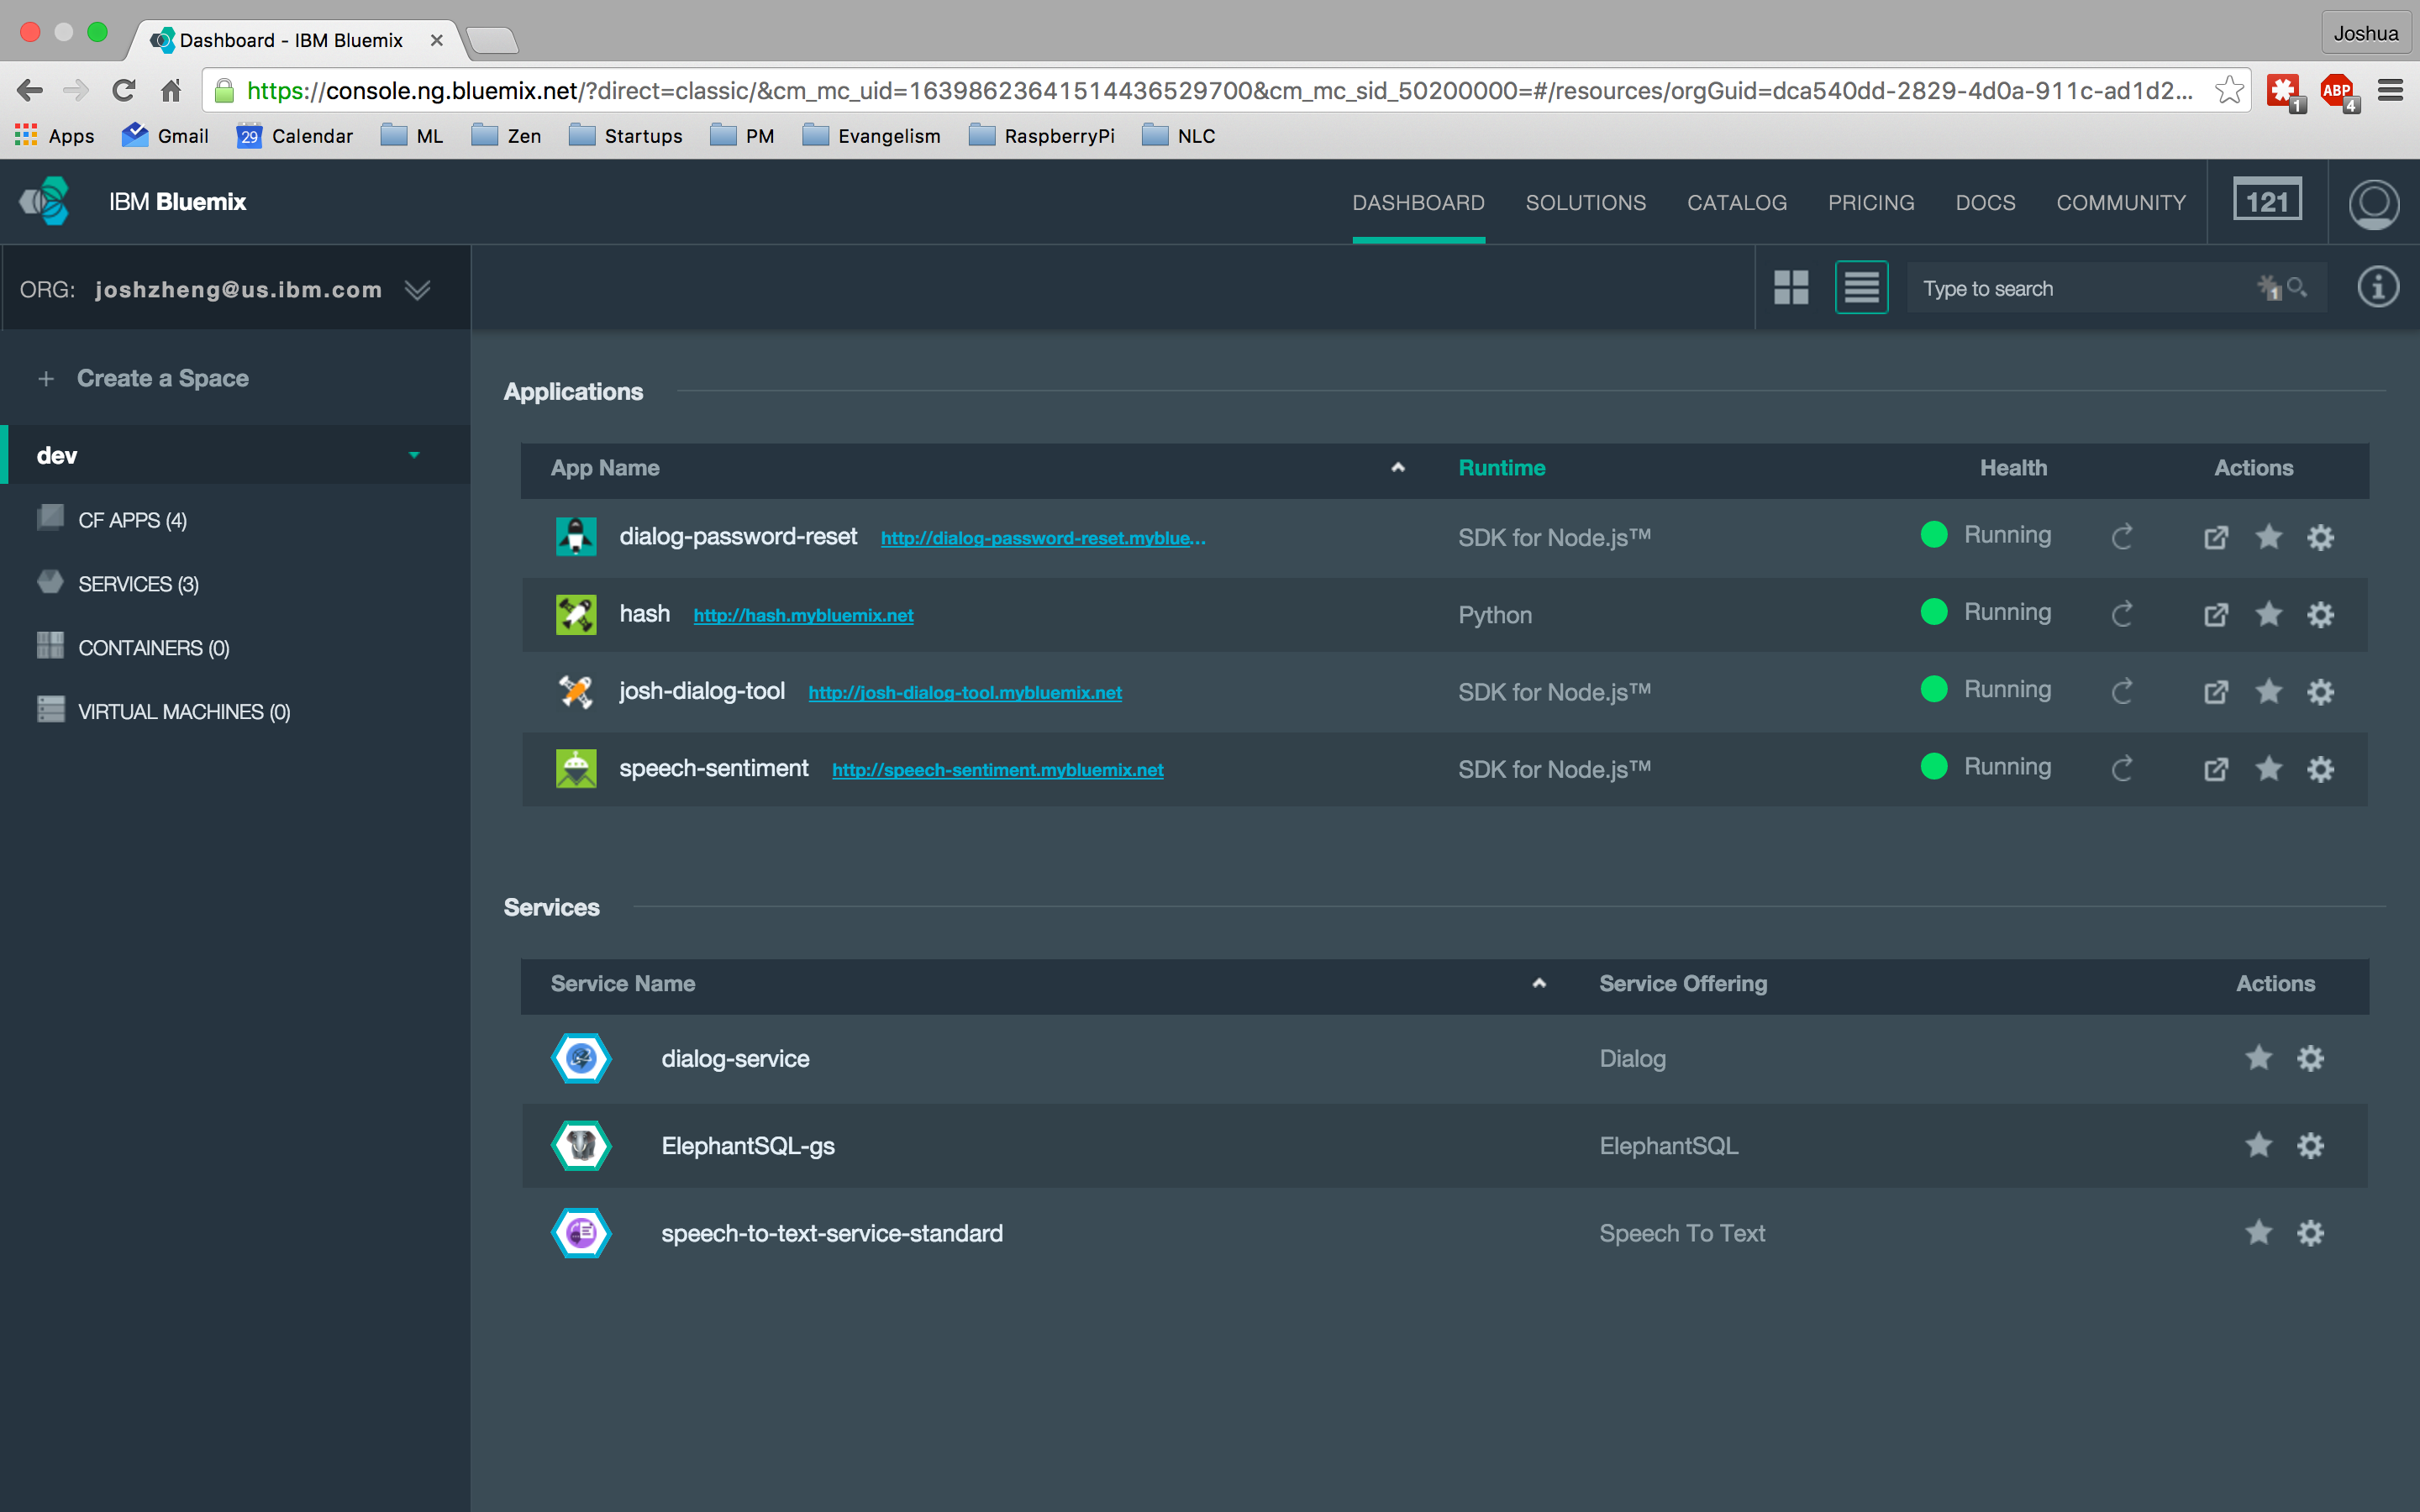Open the dialog-password-reset URL link
The height and width of the screenshot is (1512, 2420).
point(1043,538)
